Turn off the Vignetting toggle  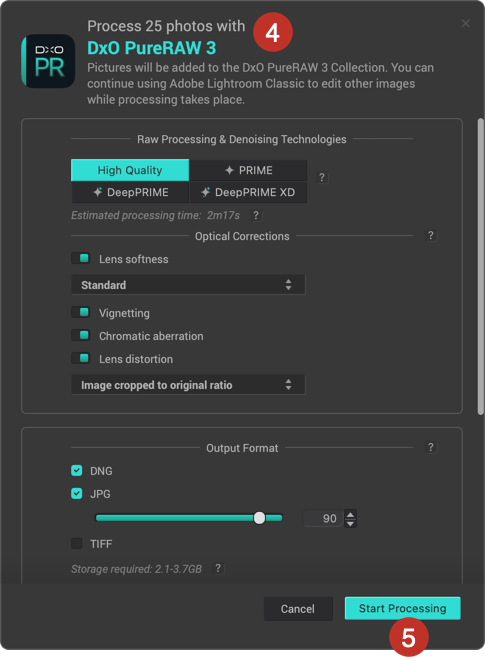[81, 312]
